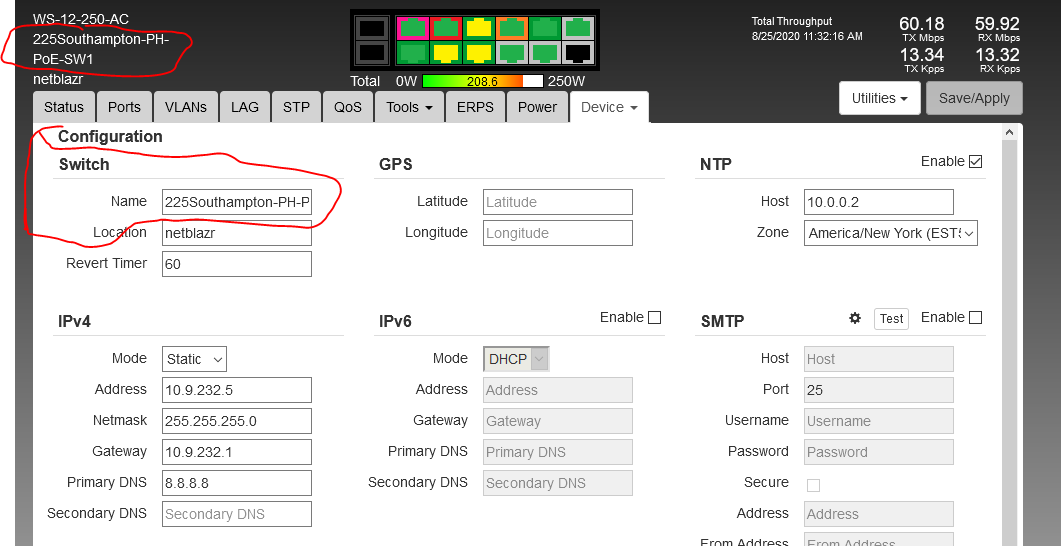The image size is (1061, 546).
Task: Open SMTP settings gear icon
Action: point(855,318)
